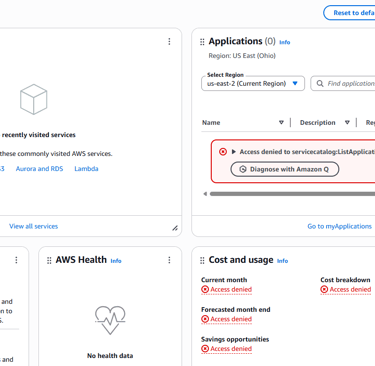Screen dimensions: 375x366
Task: Sort by the Description column arrow
Action: (347, 123)
